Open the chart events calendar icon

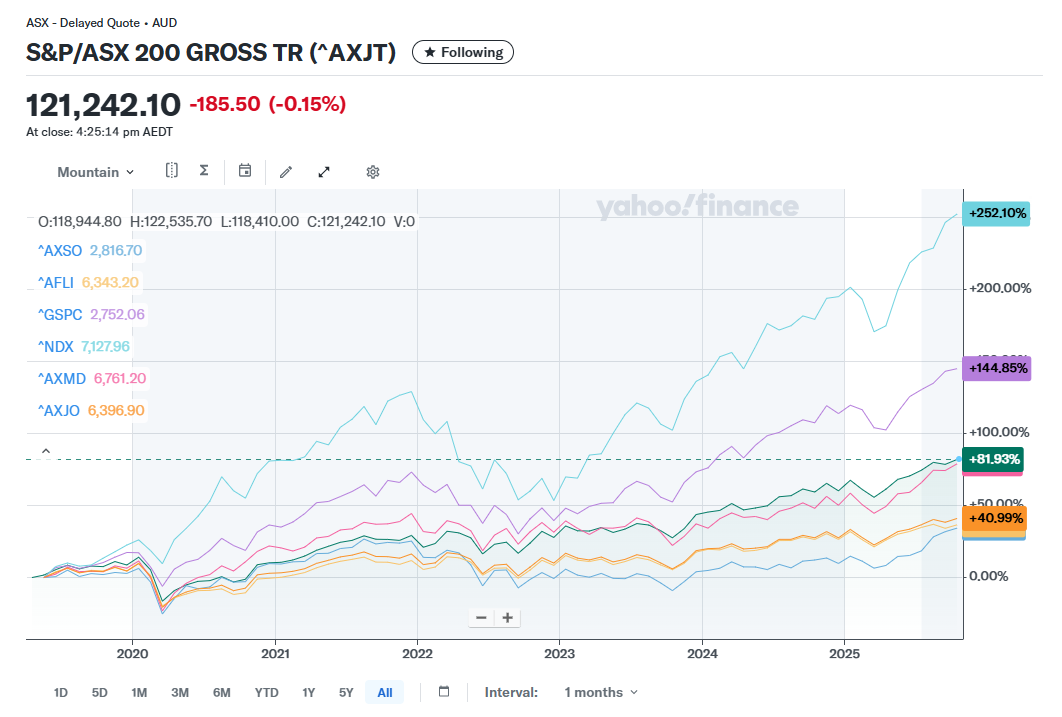[245, 171]
